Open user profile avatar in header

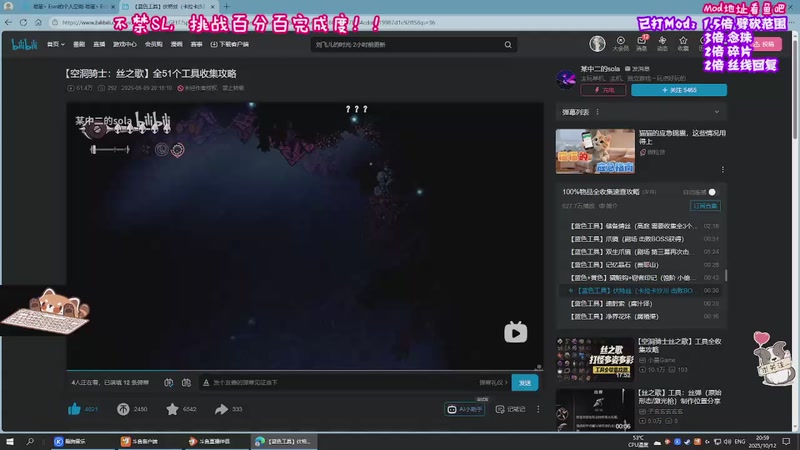click(597, 44)
